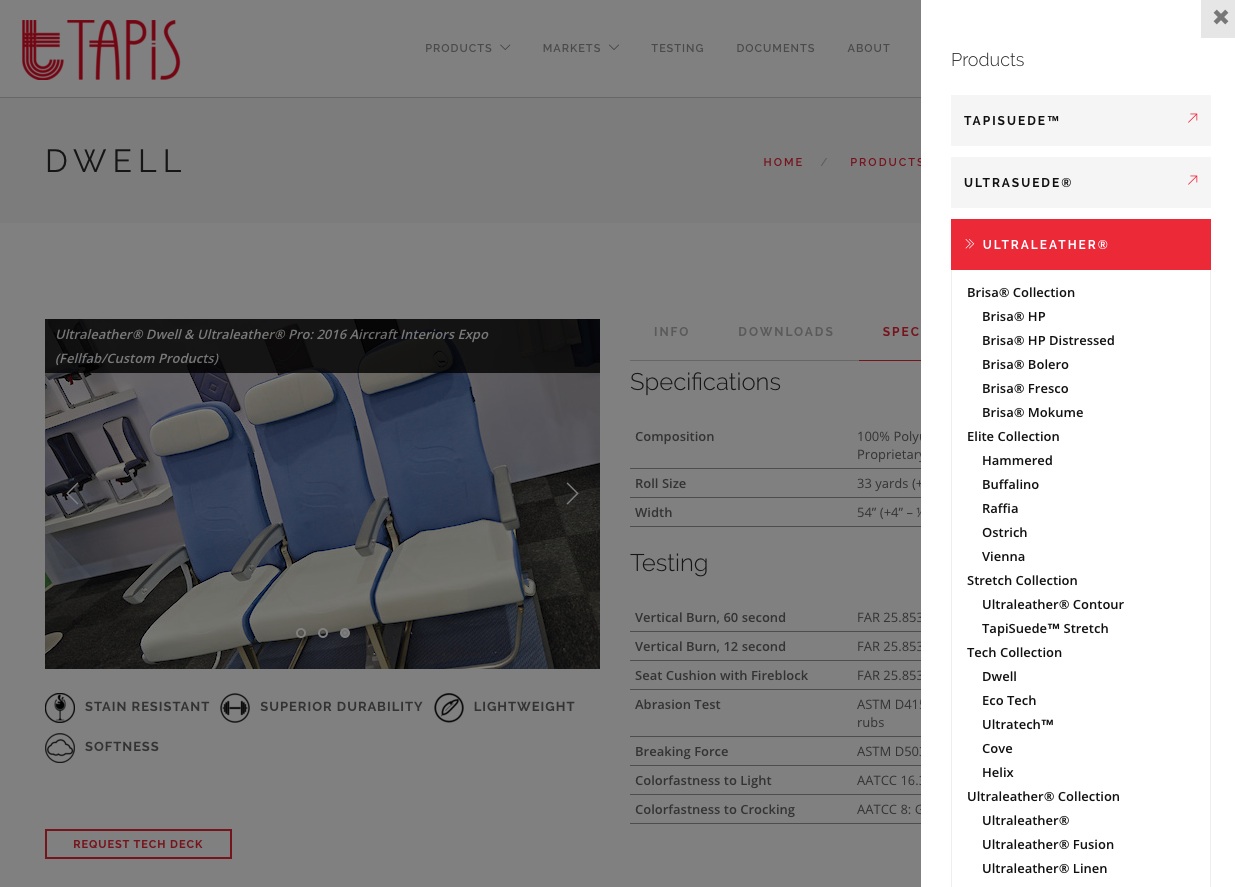
Task: Switch to the Specs tab
Action: [901, 332]
